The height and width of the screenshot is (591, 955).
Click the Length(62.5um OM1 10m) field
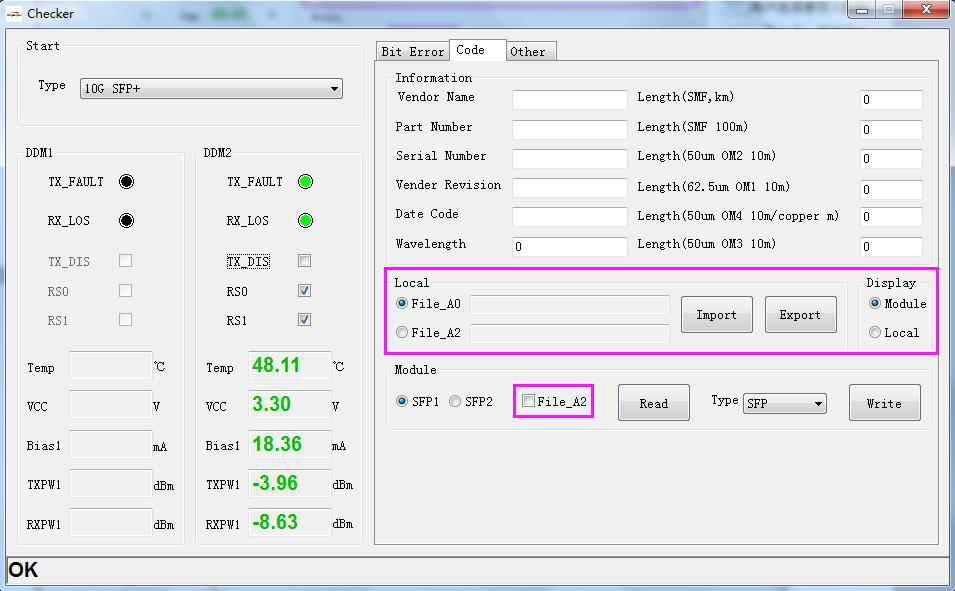tap(891, 189)
